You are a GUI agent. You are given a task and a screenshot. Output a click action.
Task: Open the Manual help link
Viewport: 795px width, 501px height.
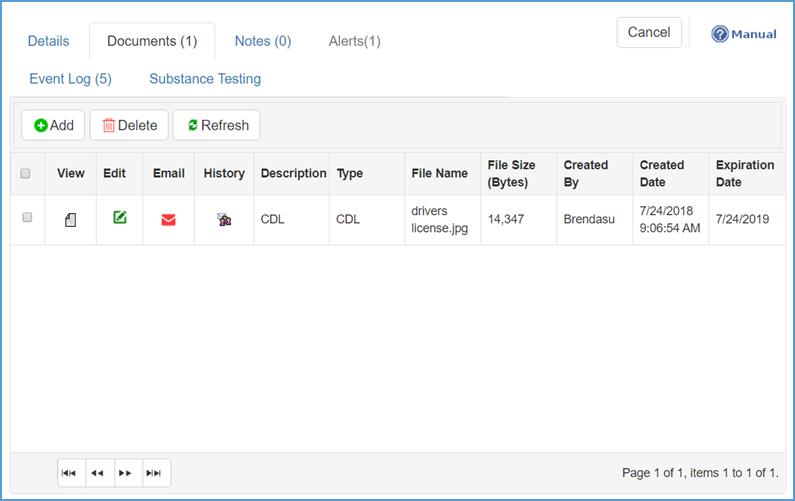pyautogui.click(x=744, y=34)
